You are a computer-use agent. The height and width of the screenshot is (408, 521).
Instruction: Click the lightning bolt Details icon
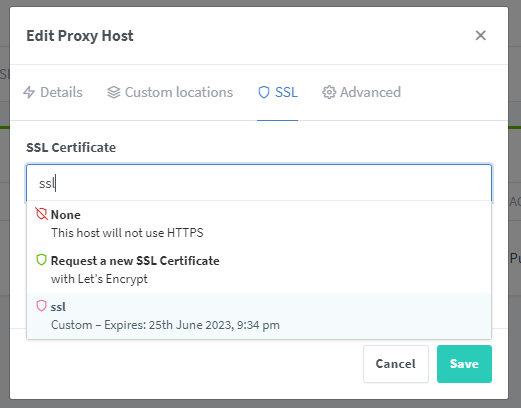click(29, 92)
